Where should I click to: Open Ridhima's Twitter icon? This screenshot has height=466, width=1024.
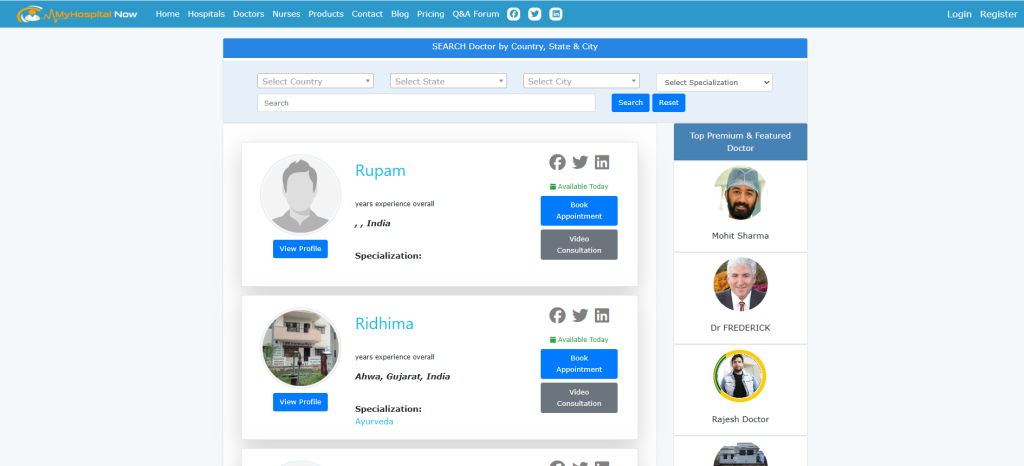tap(580, 316)
